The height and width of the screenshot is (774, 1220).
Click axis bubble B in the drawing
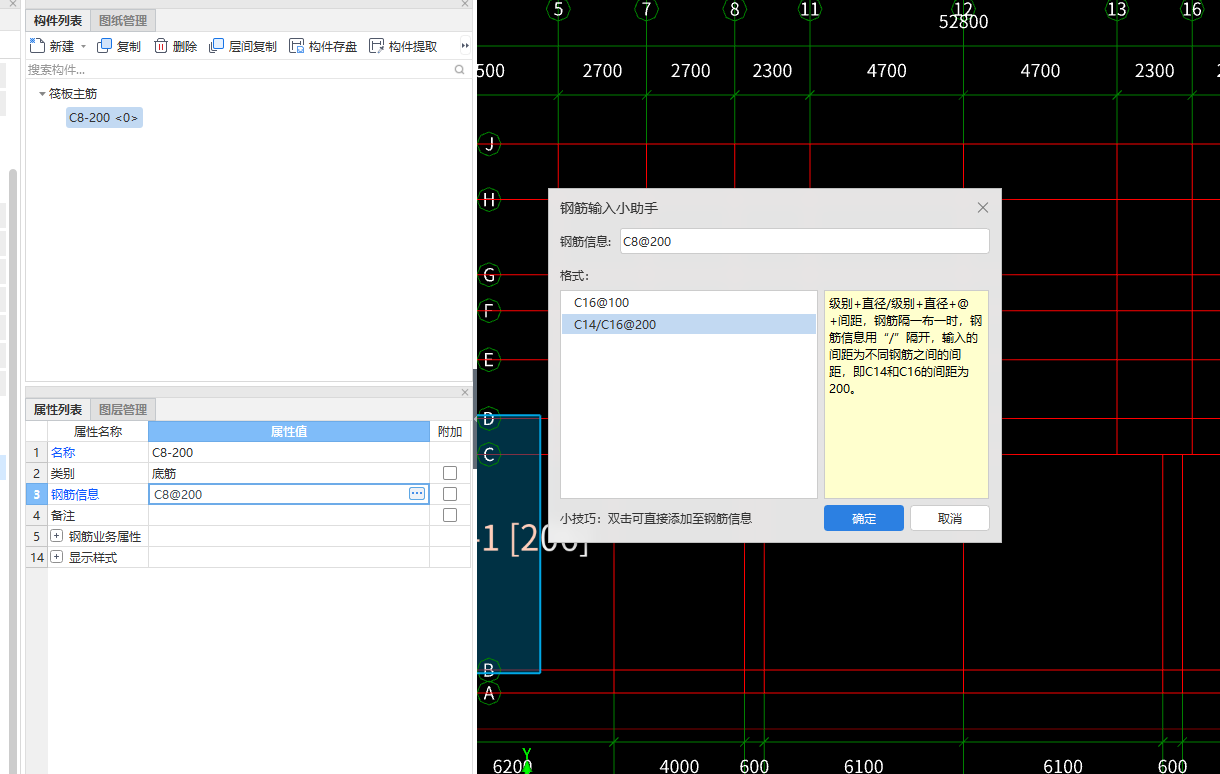[x=489, y=670]
